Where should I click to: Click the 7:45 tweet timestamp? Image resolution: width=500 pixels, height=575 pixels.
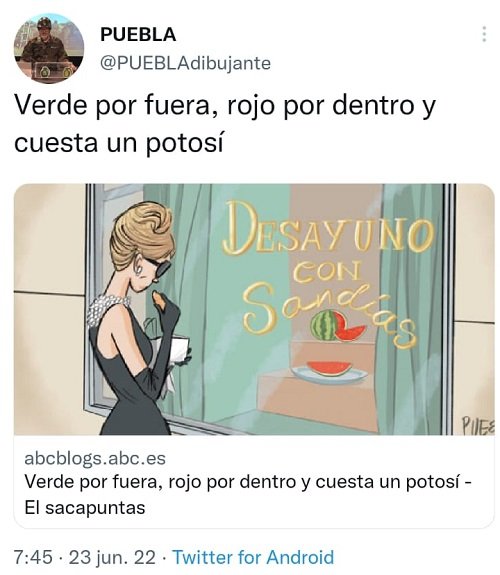coord(33,557)
